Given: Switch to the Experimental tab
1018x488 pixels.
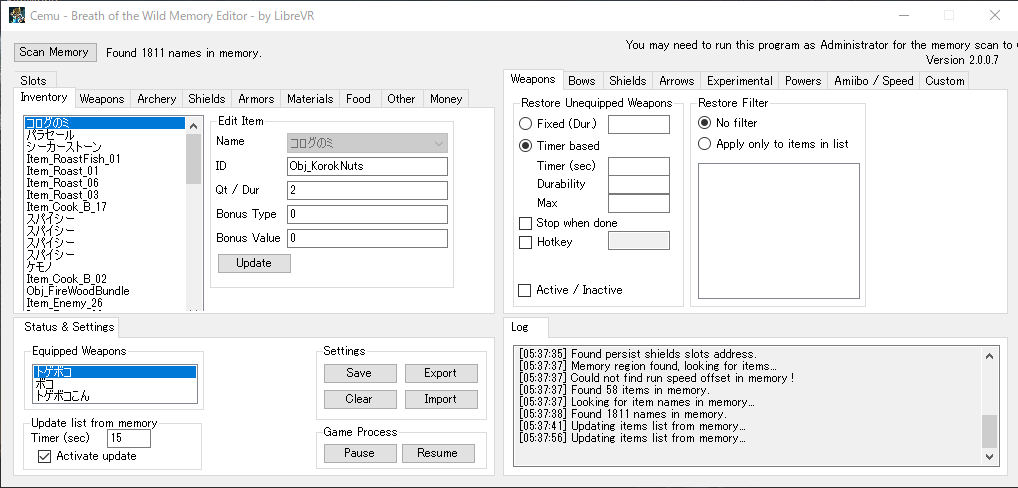Looking at the screenshot, I should 739,80.
